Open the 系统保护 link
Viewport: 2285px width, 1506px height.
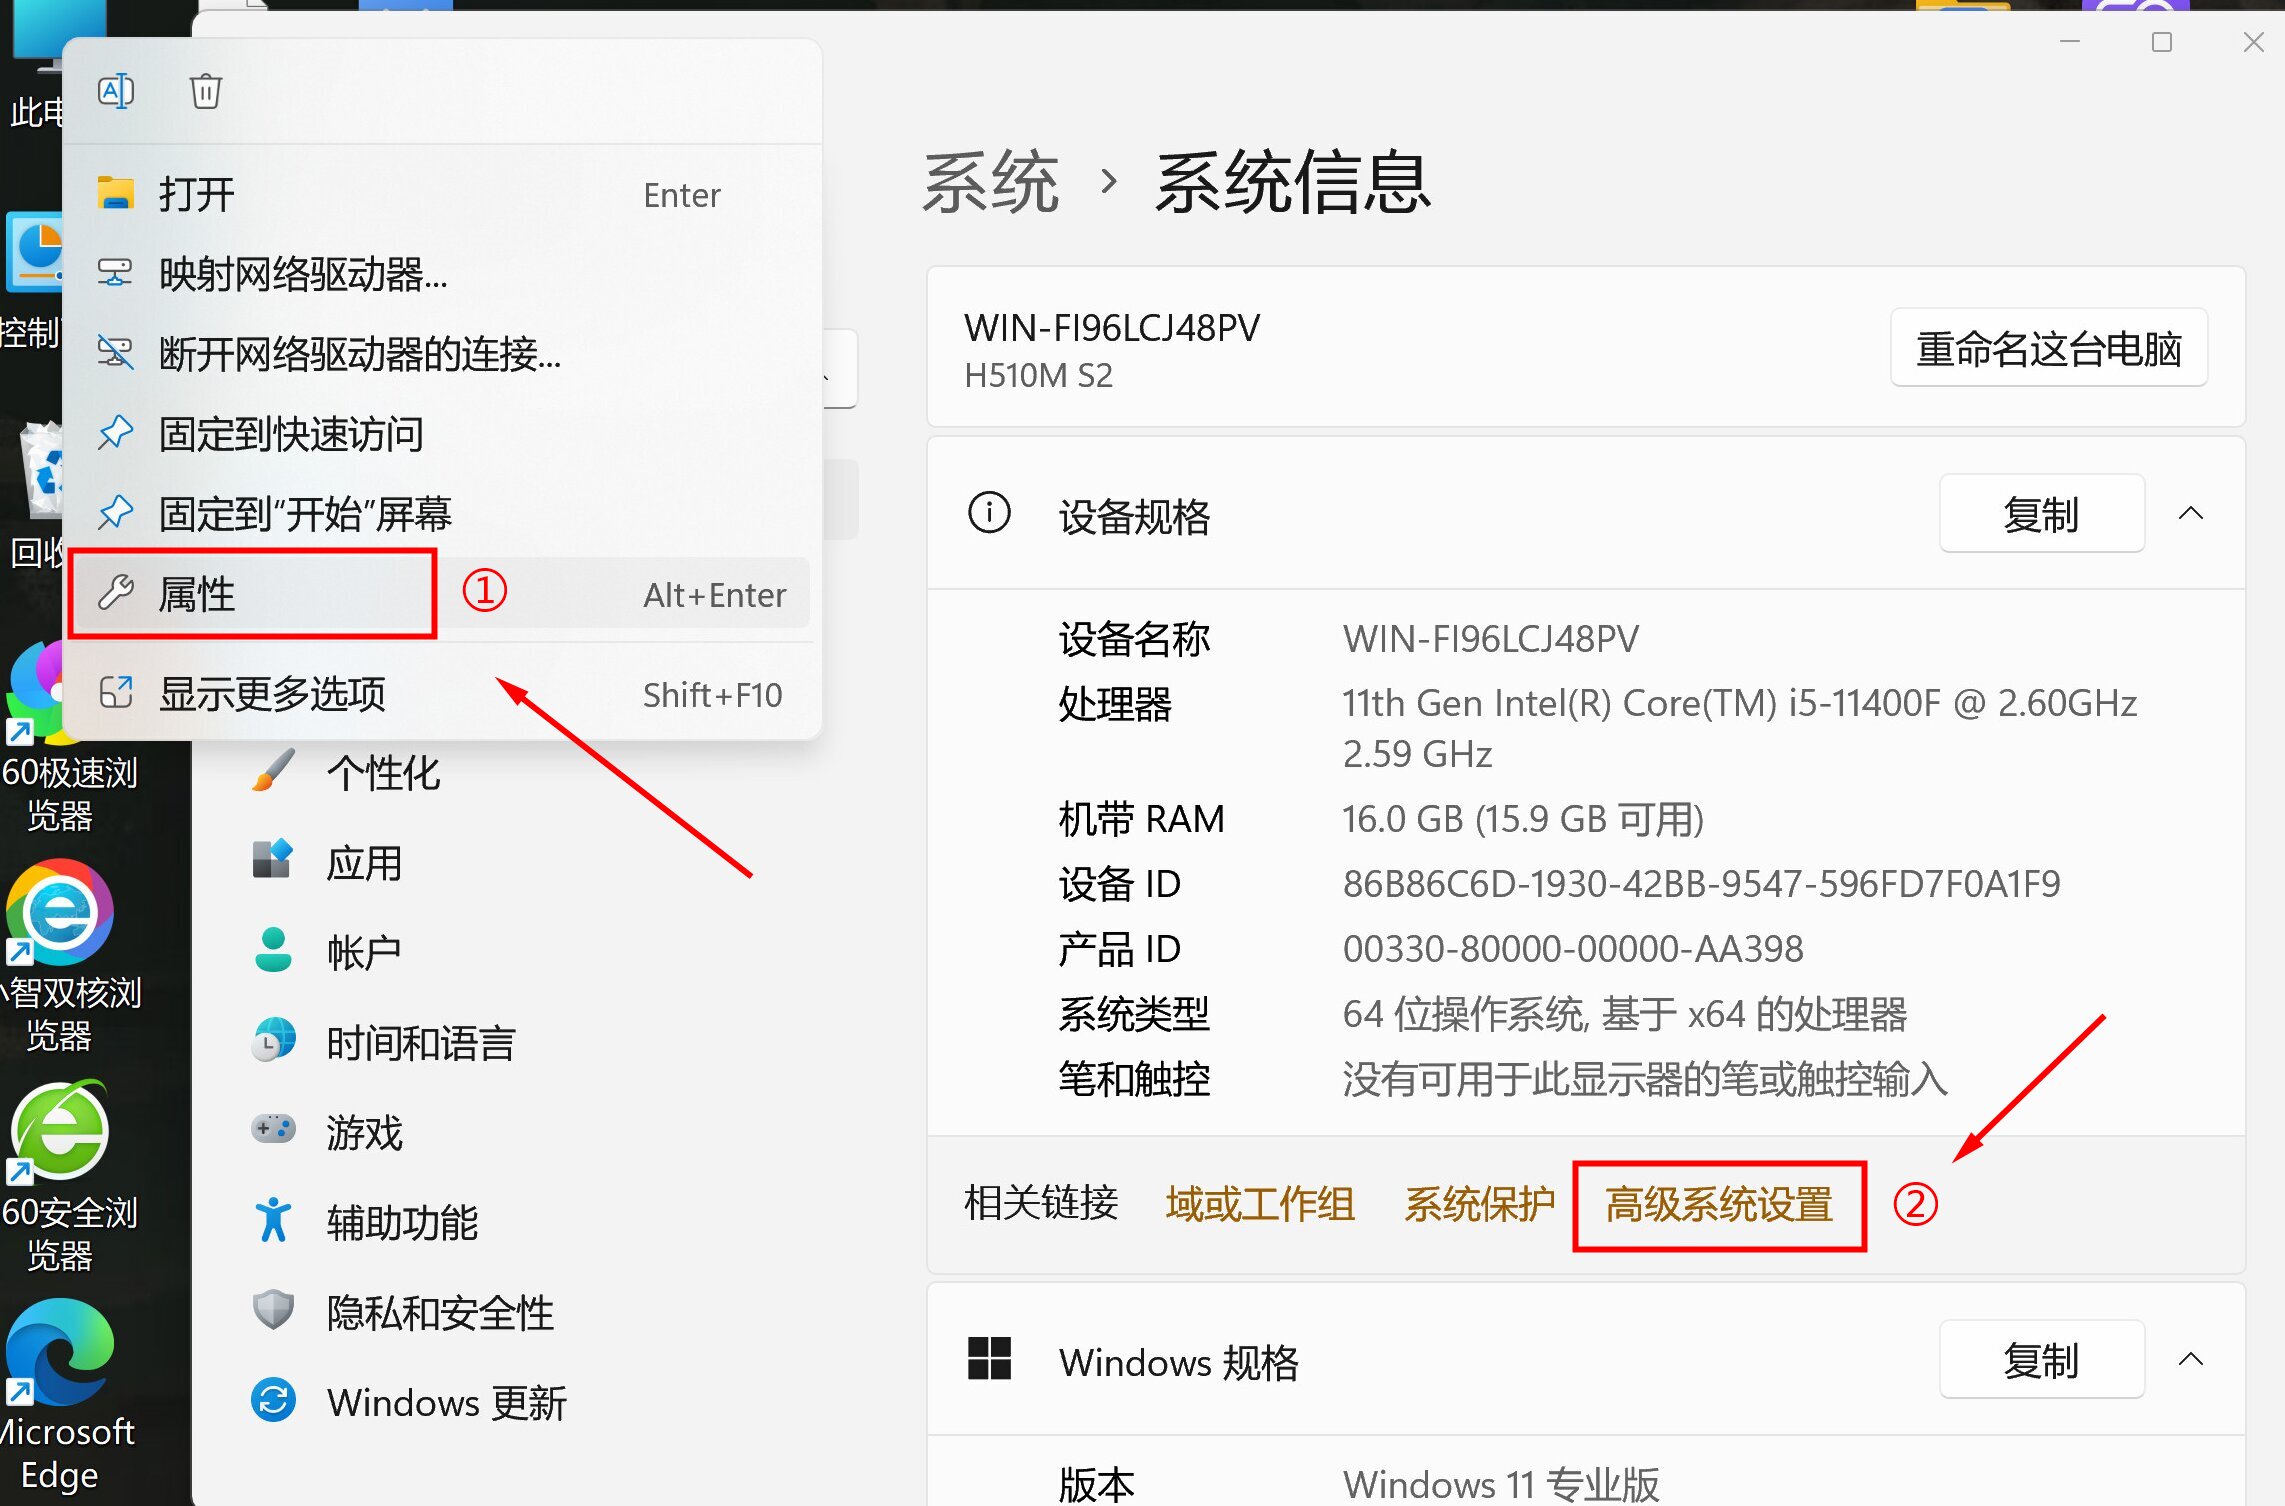point(1480,1204)
